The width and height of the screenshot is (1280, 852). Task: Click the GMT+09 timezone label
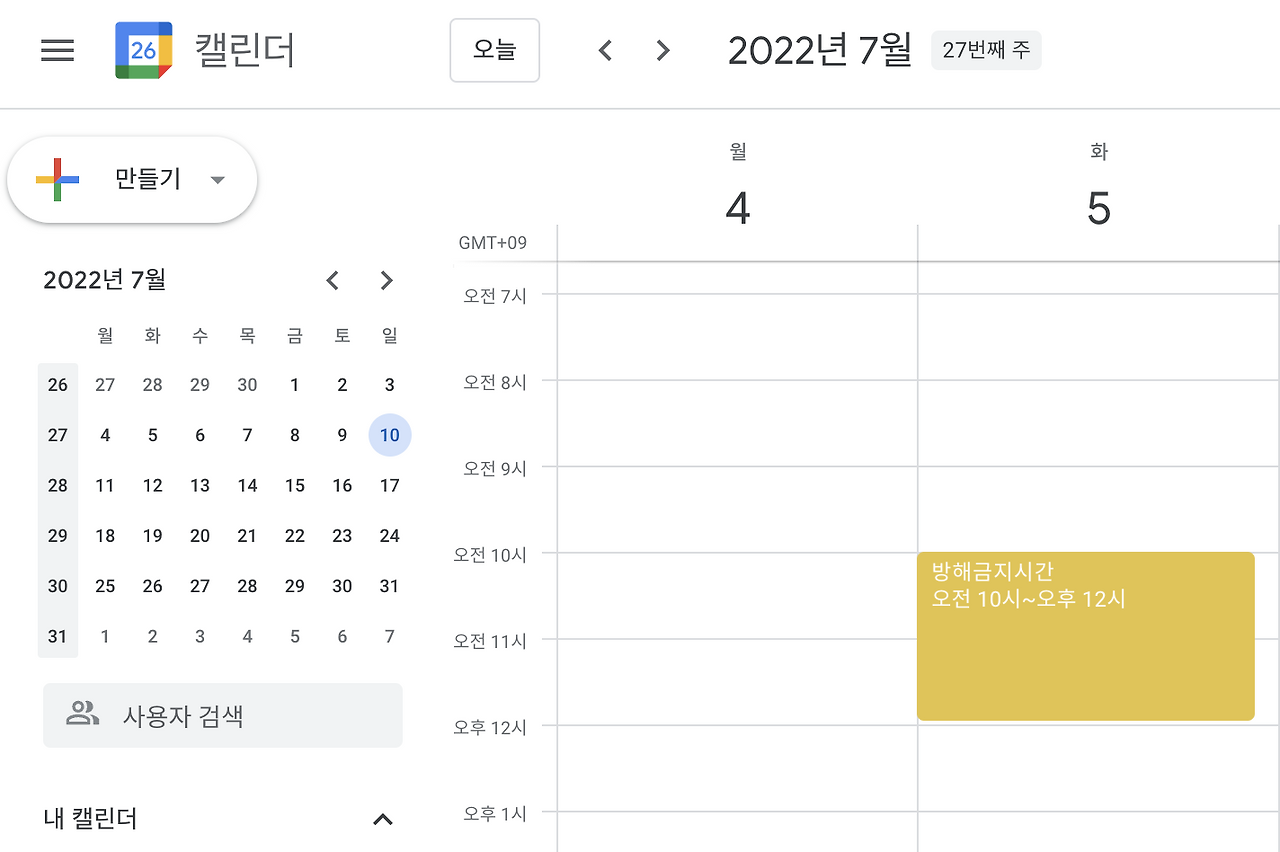pyautogui.click(x=492, y=242)
